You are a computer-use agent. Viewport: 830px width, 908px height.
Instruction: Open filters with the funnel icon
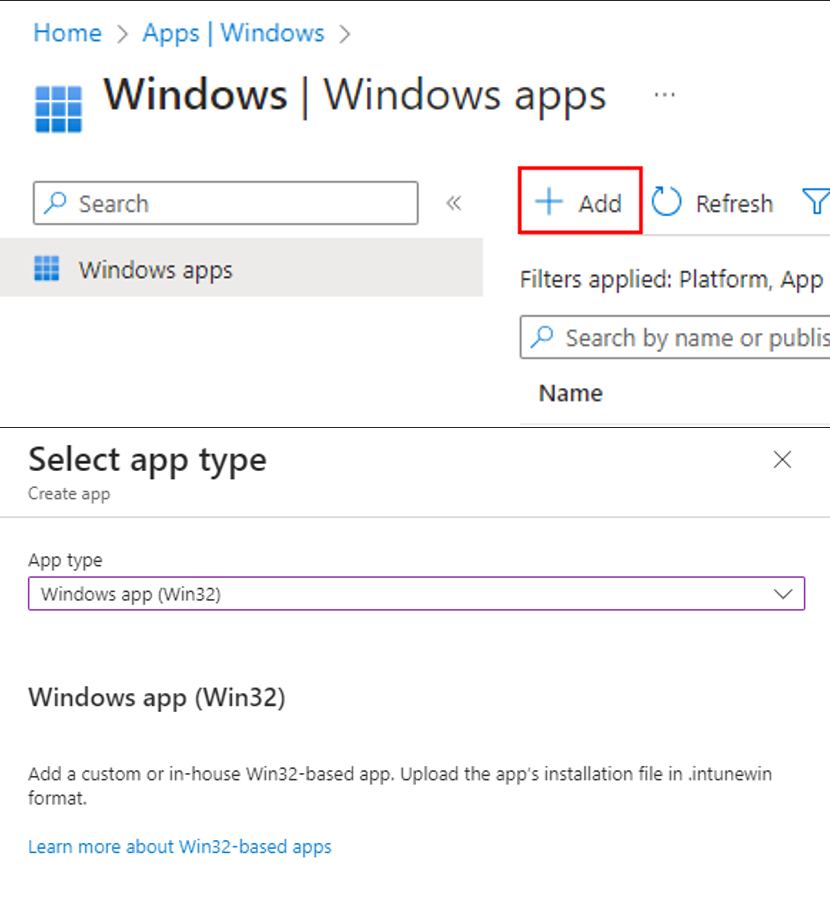coord(815,203)
